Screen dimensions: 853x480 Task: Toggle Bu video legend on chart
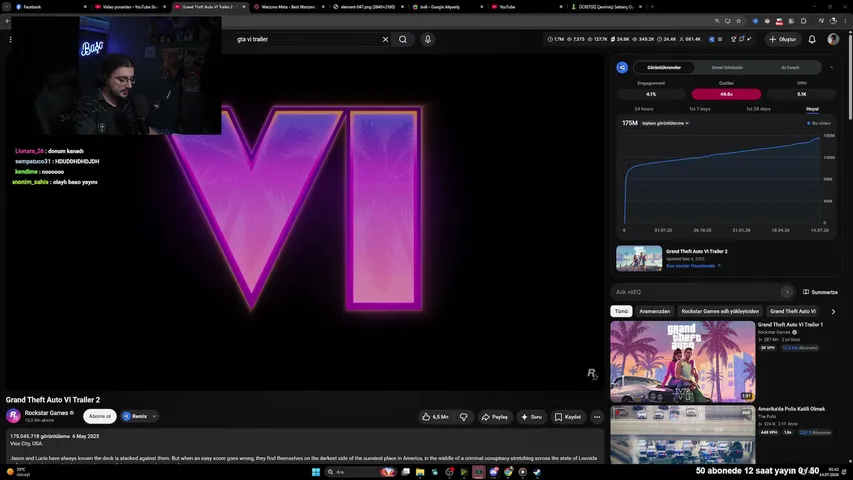(819, 123)
